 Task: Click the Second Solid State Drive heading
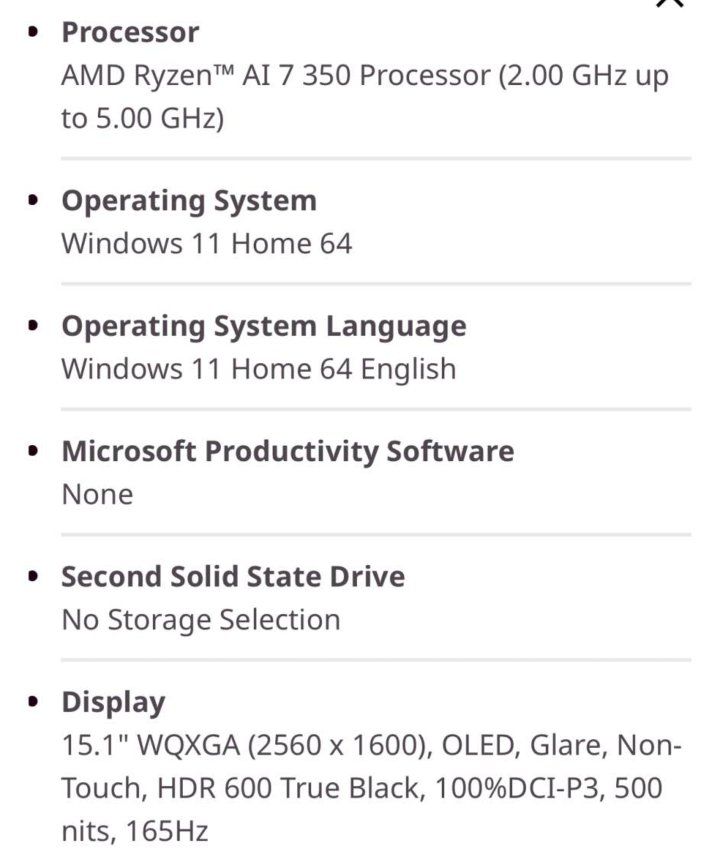[233, 577]
